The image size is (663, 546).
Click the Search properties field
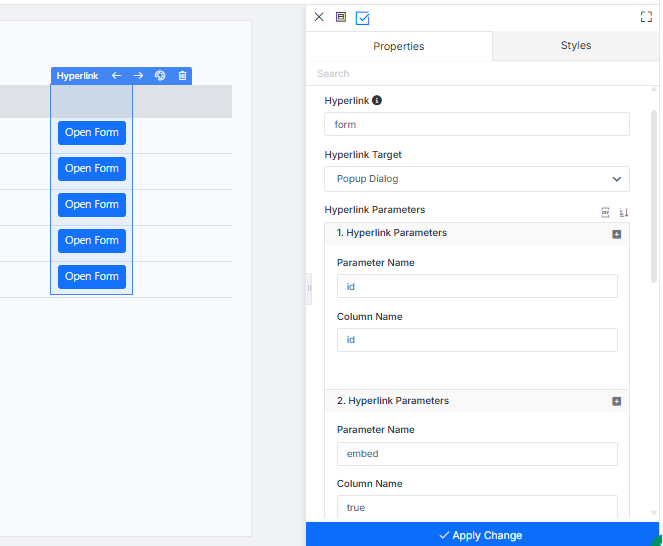(482, 74)
